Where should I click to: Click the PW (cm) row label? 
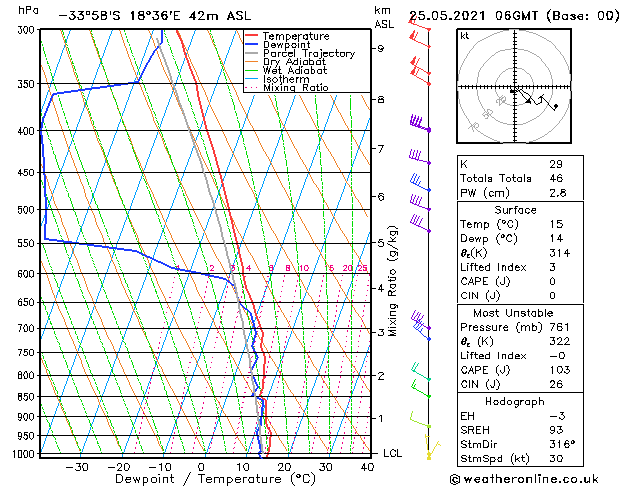pyautogui.click(x=485, y=193)
